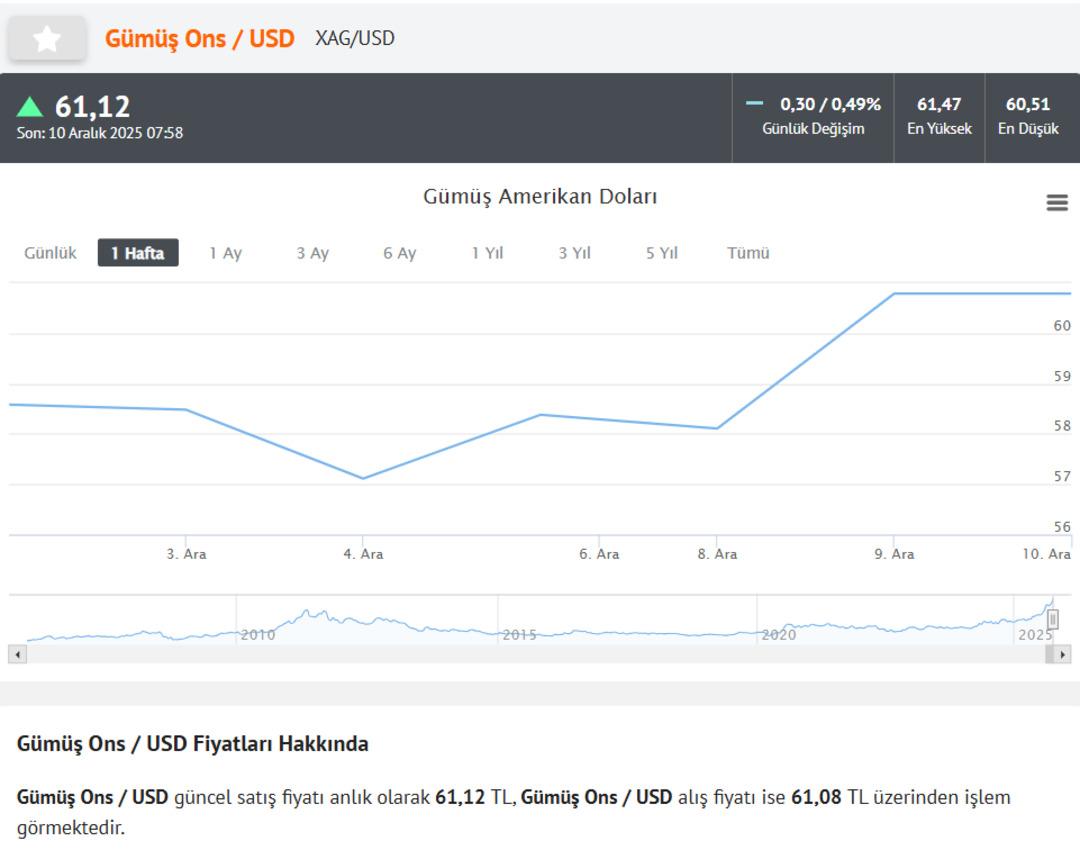
Task: Switch the chart to 1 Ay
Action: (225, 253)
